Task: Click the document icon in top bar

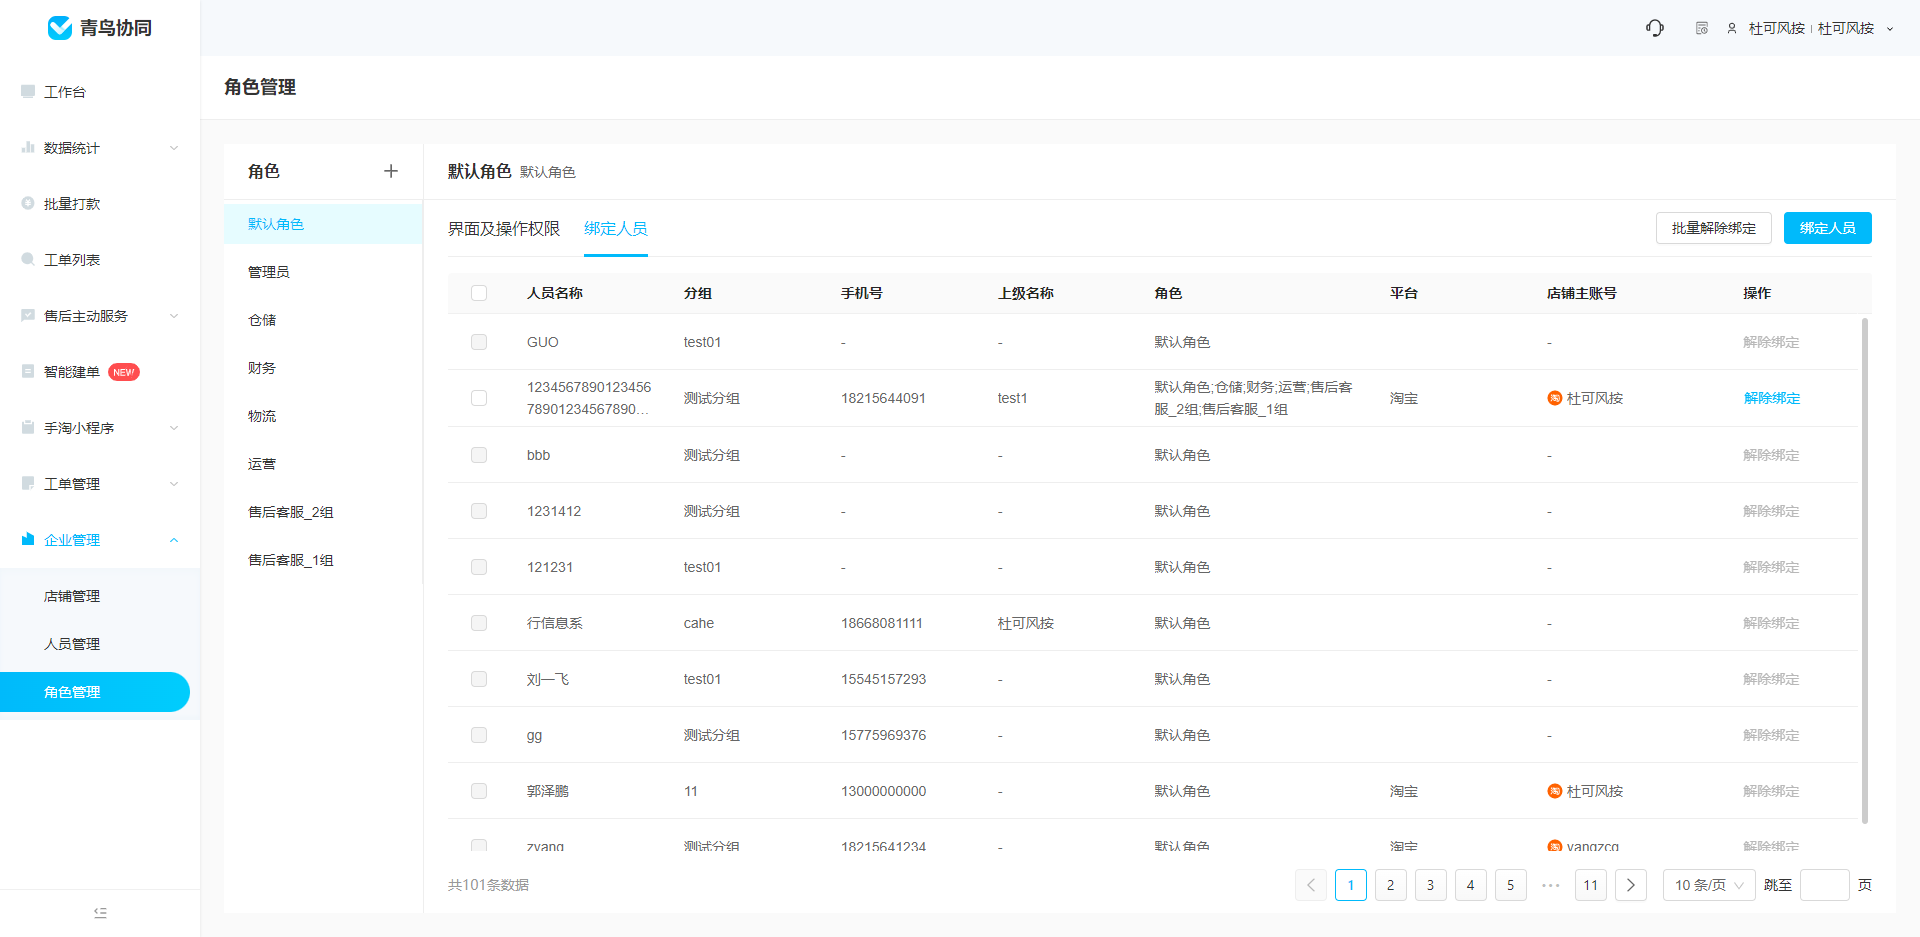Action: [1702, 28]
